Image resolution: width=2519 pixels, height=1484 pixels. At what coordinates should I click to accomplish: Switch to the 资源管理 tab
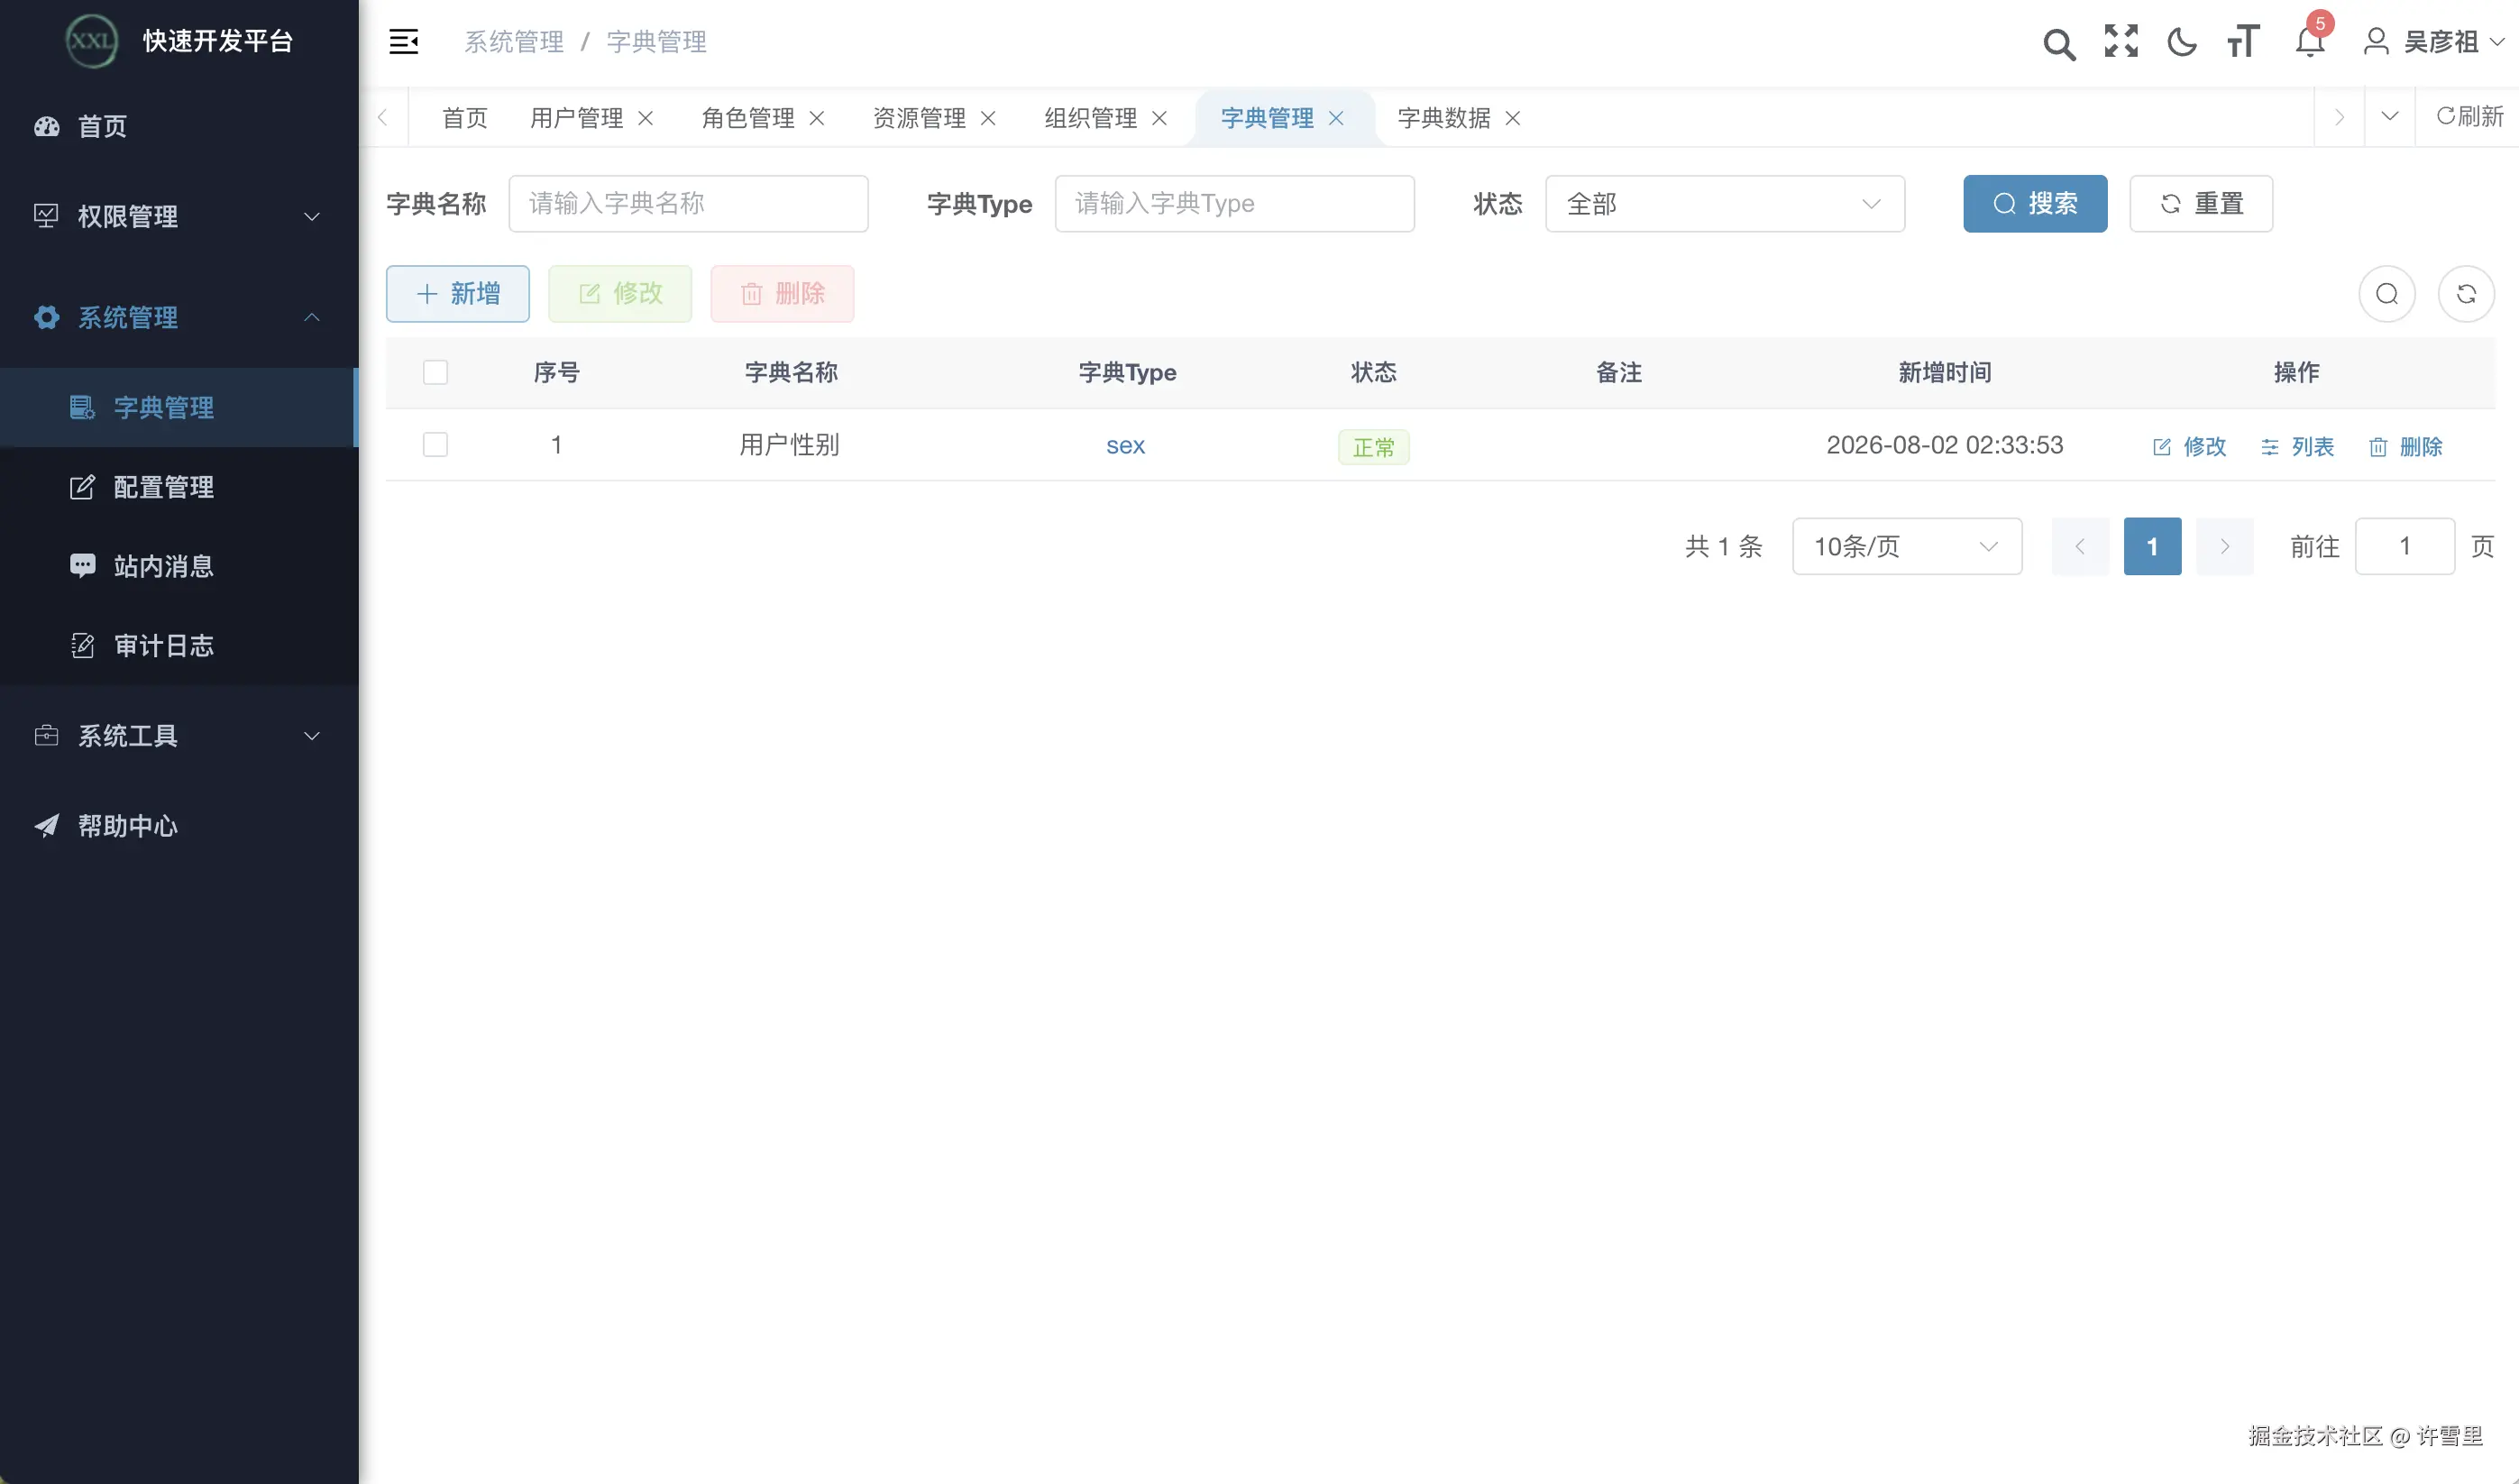click(920, 118)
